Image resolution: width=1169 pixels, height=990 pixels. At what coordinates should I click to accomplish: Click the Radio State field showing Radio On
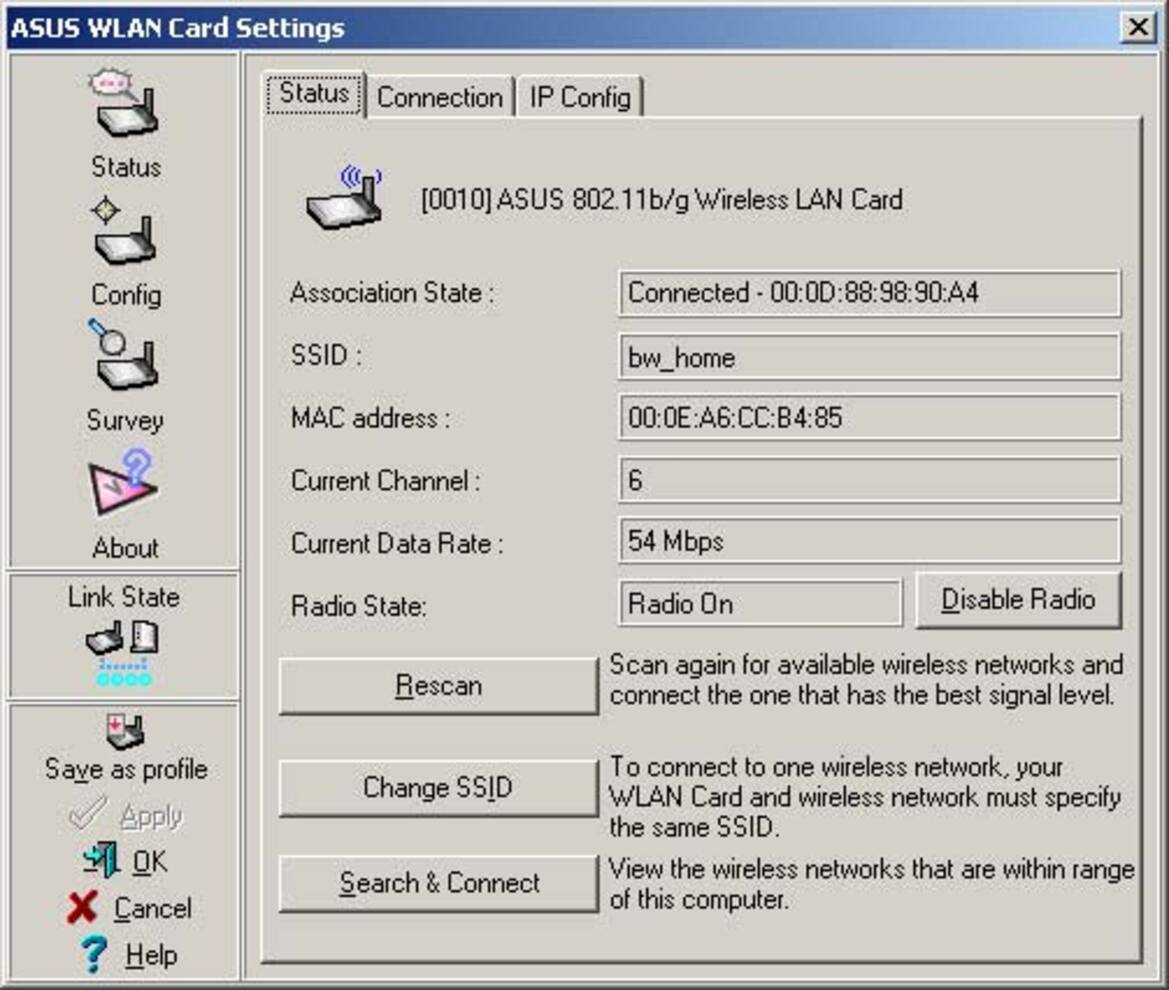pos(760,603)
